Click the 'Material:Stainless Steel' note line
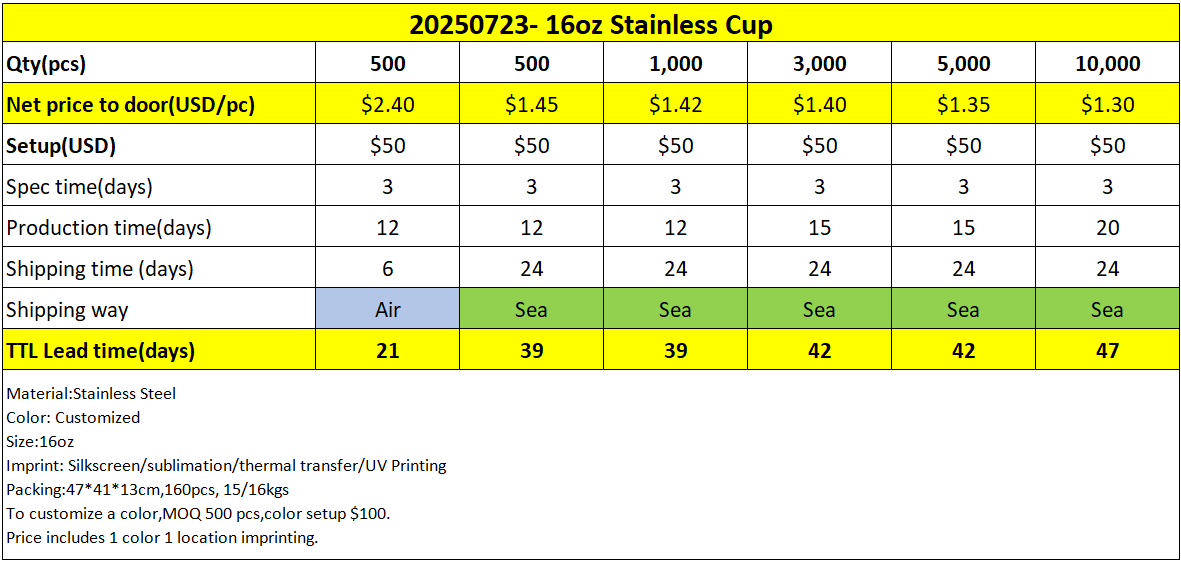Viewport: 1181px width, 561px height. pyautogui.click(x=91, y=394)
